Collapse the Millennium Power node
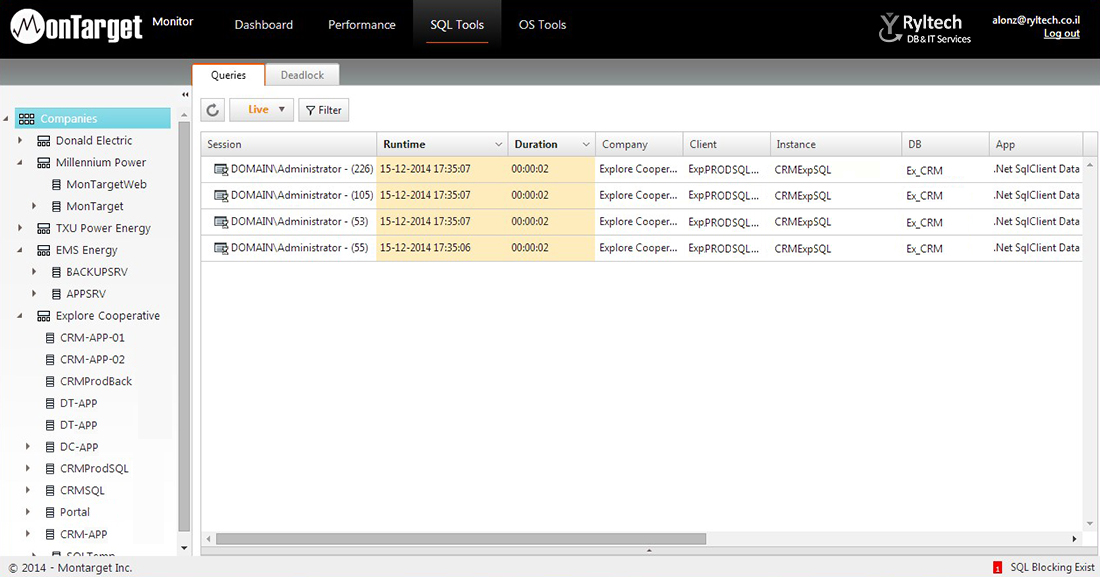Screen dimensions: 1100x577 [20, 163]
